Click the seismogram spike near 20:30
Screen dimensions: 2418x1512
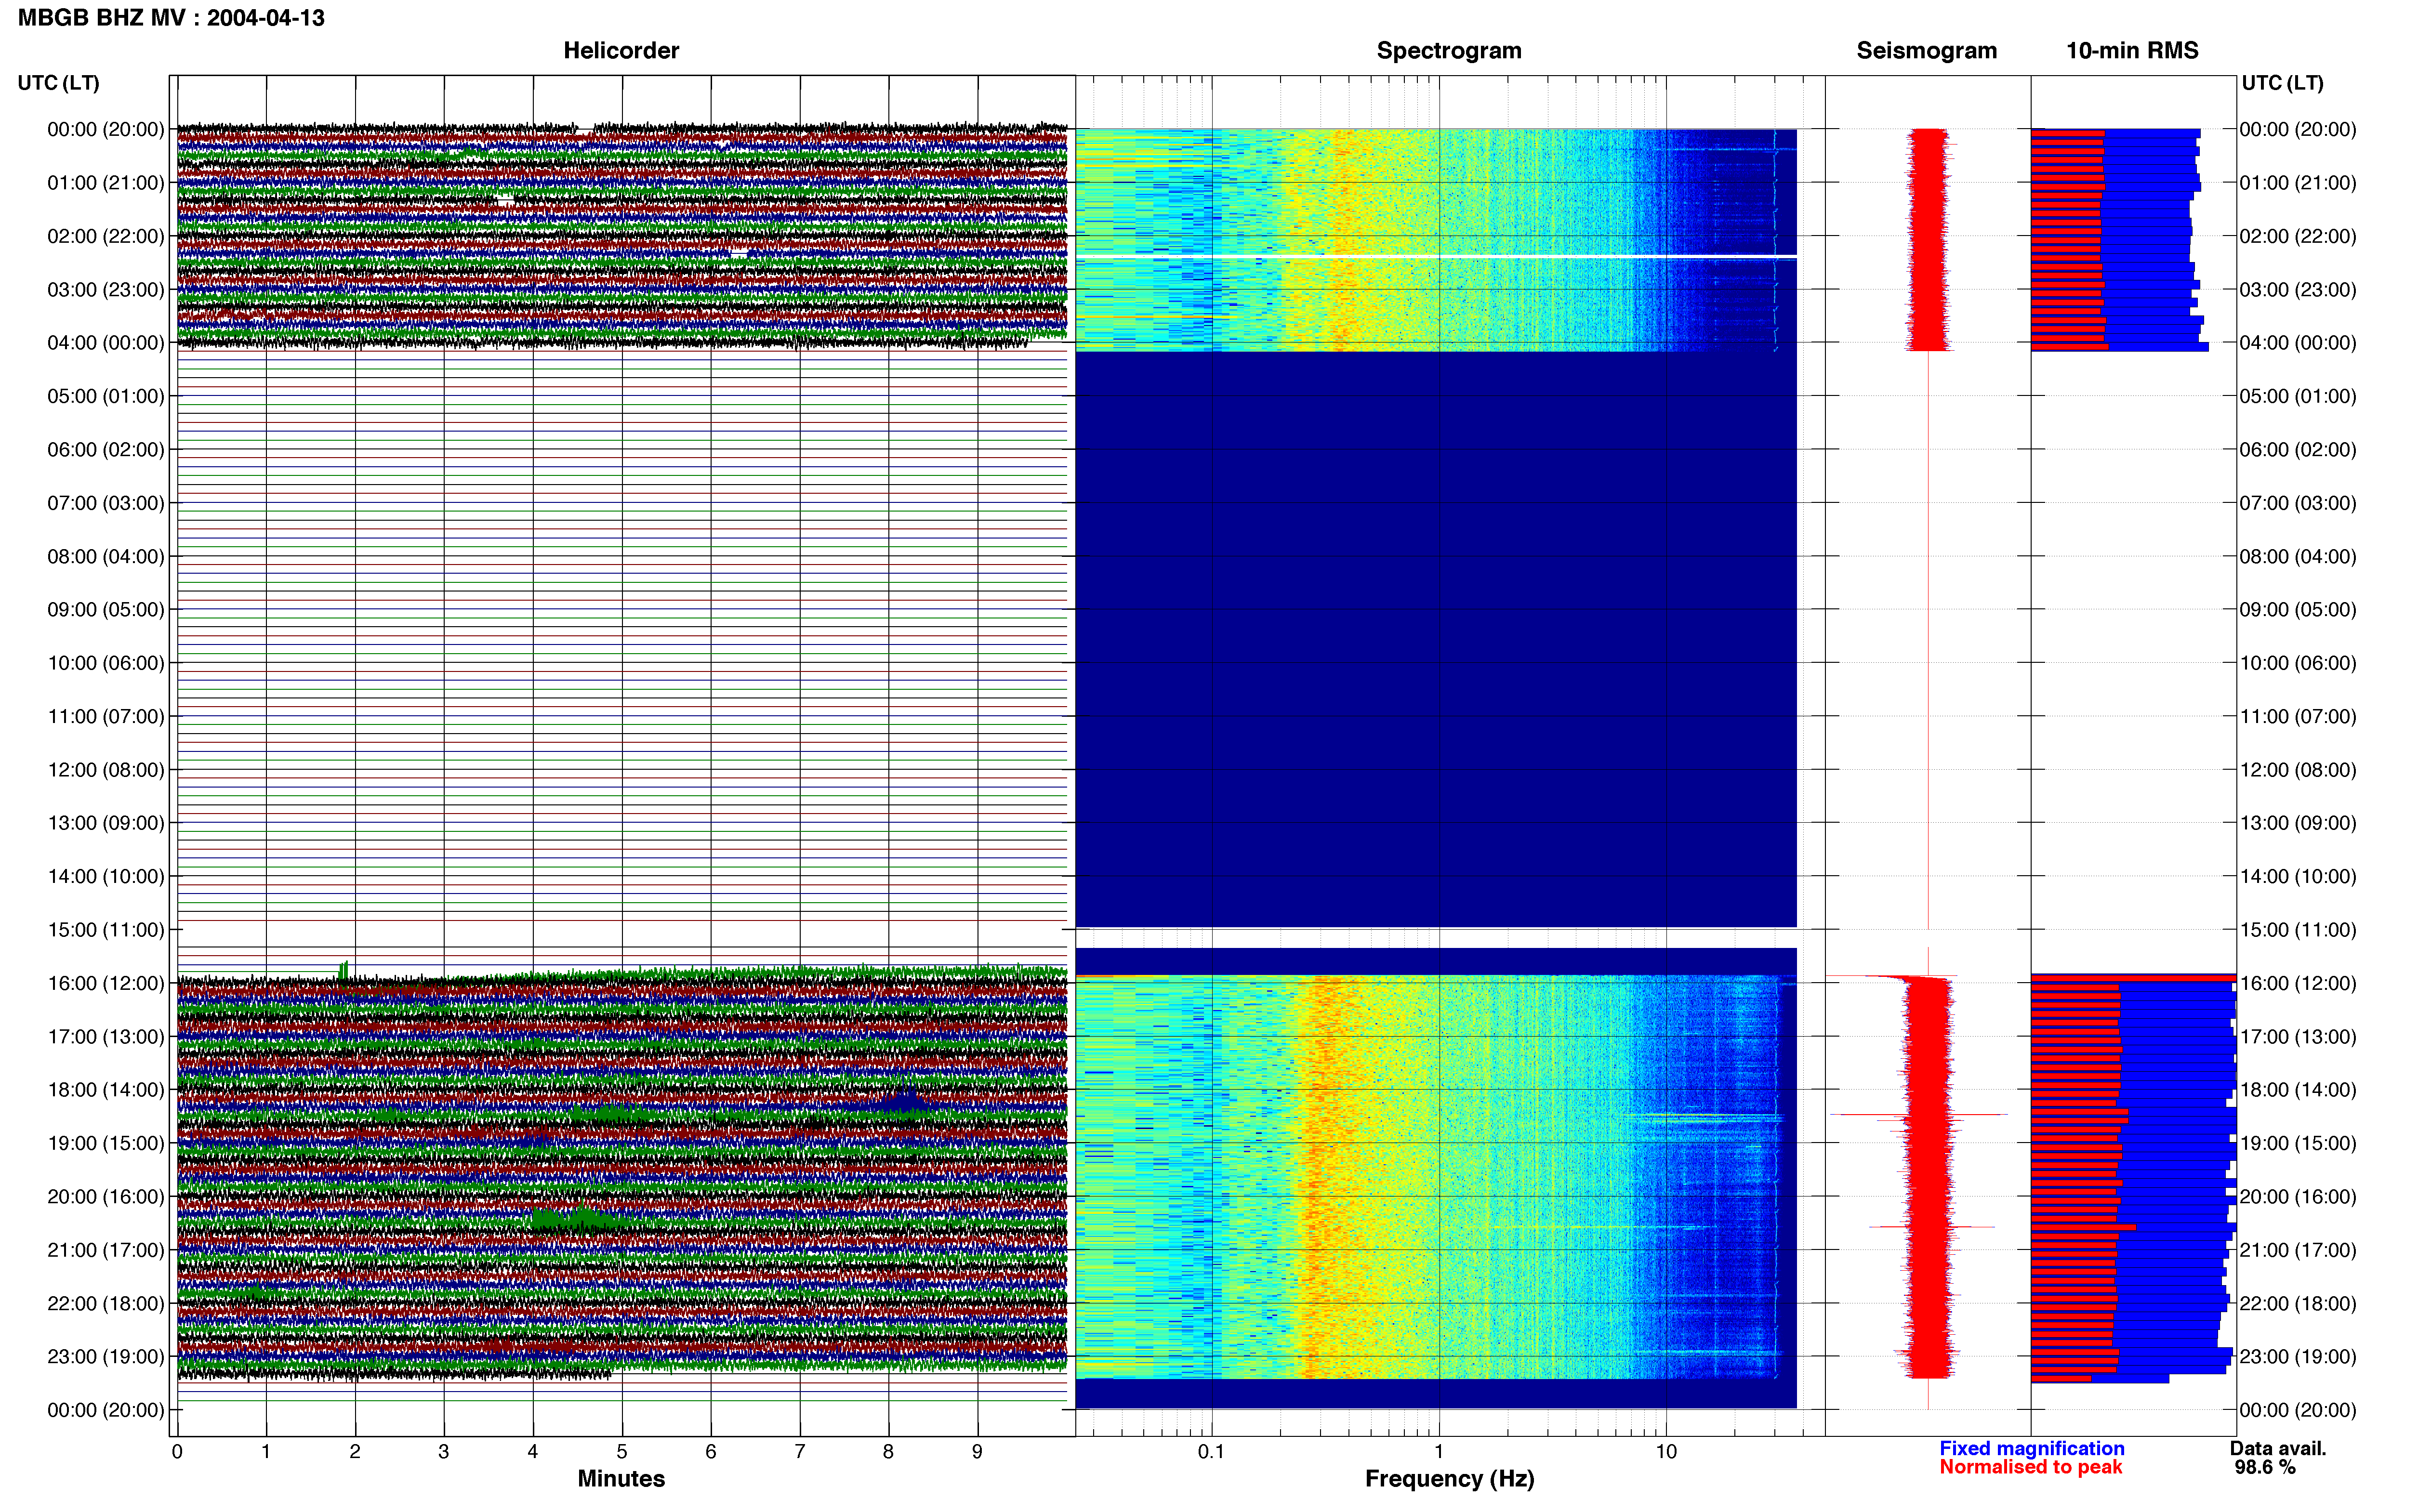pyautogui.click(x=1931, y=1227)
